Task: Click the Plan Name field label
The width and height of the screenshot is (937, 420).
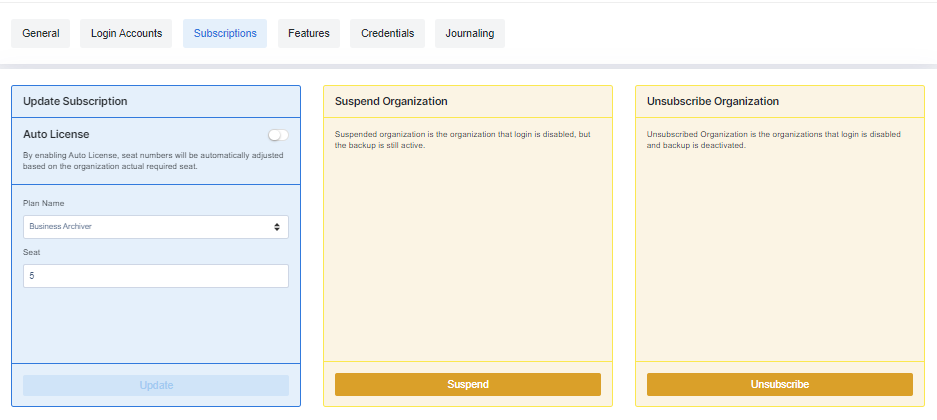Action: [44, 203]
